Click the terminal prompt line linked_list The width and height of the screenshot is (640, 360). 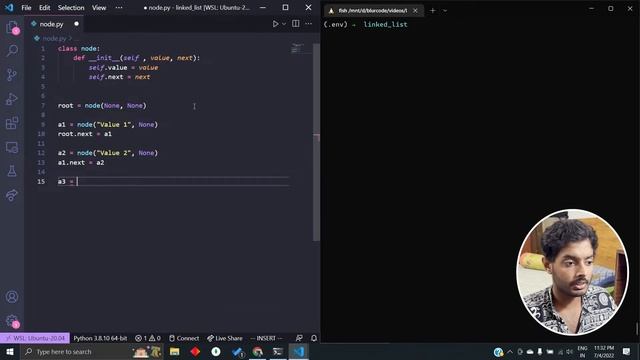pyautogui.click(x=365, y=24)
